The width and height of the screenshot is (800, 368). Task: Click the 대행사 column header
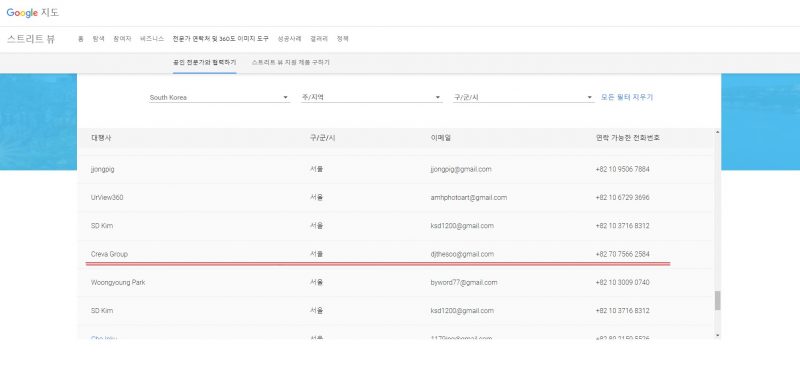pyautogui.click(x=101, y=138)
